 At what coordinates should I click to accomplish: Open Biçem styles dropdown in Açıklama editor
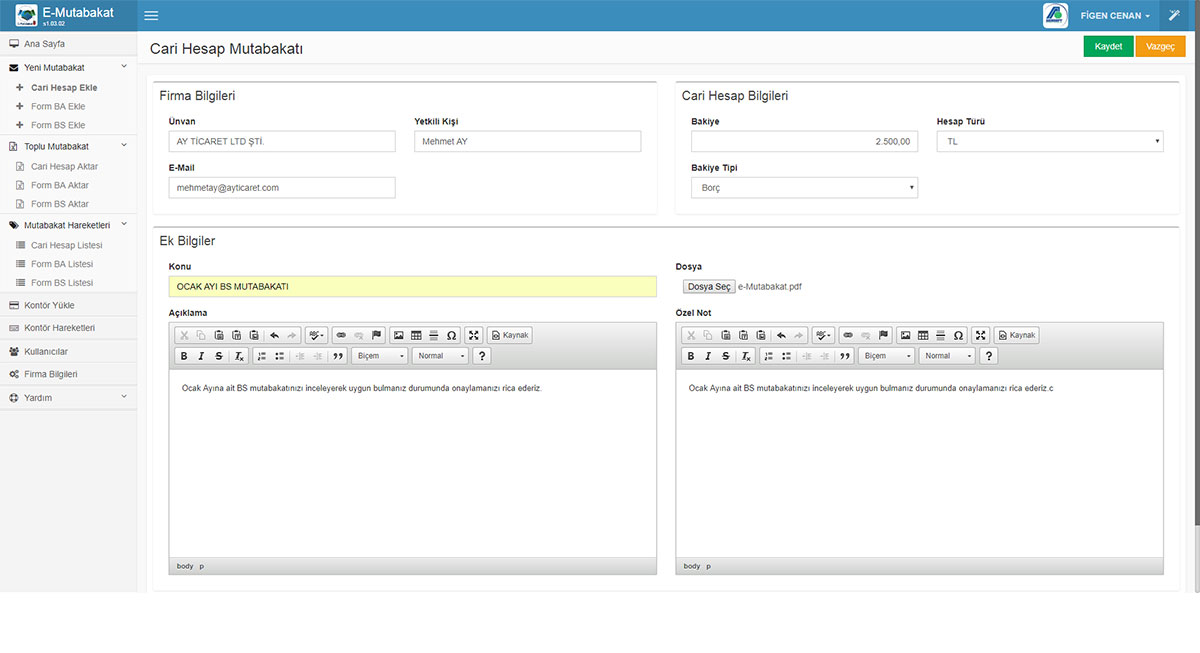380,356
